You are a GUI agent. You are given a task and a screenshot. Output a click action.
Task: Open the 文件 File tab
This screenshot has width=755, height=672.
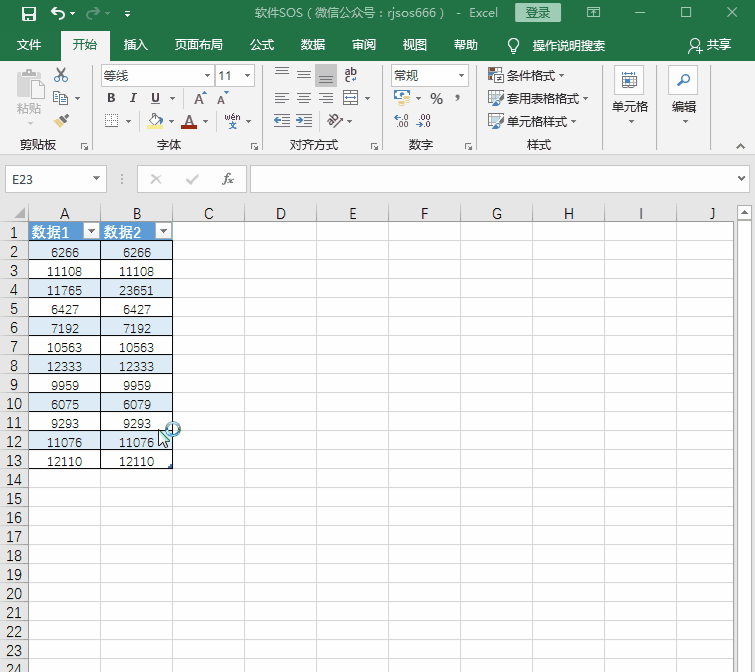tap(29, 45)
